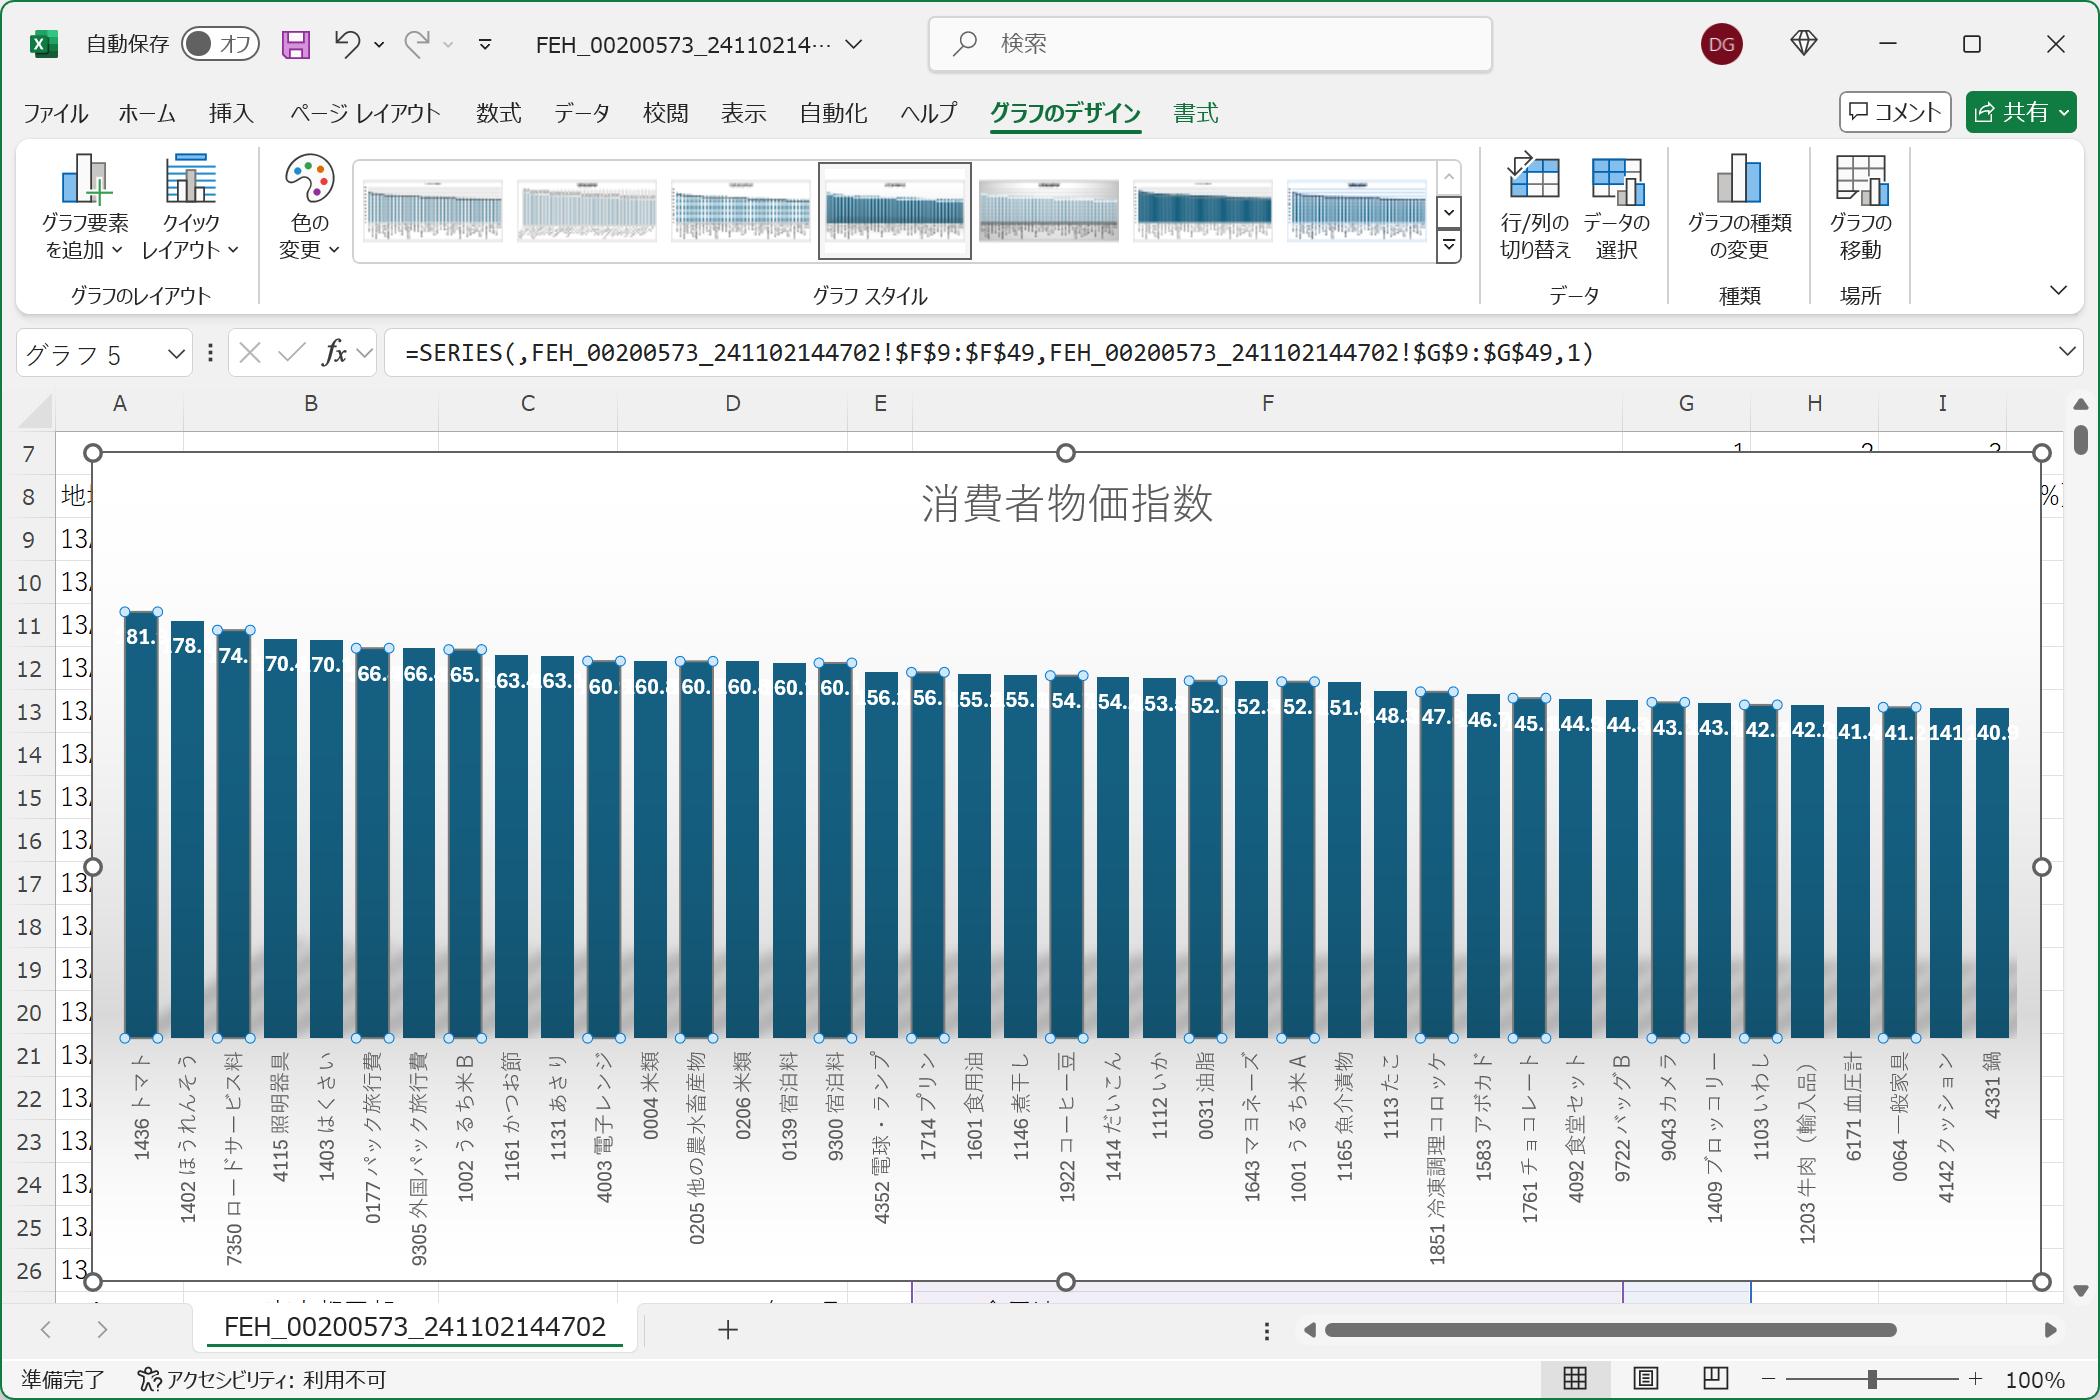Open 色の変更 color palette
Image resolution: width=2100 pixels, height=1400 pixels.
309,207
